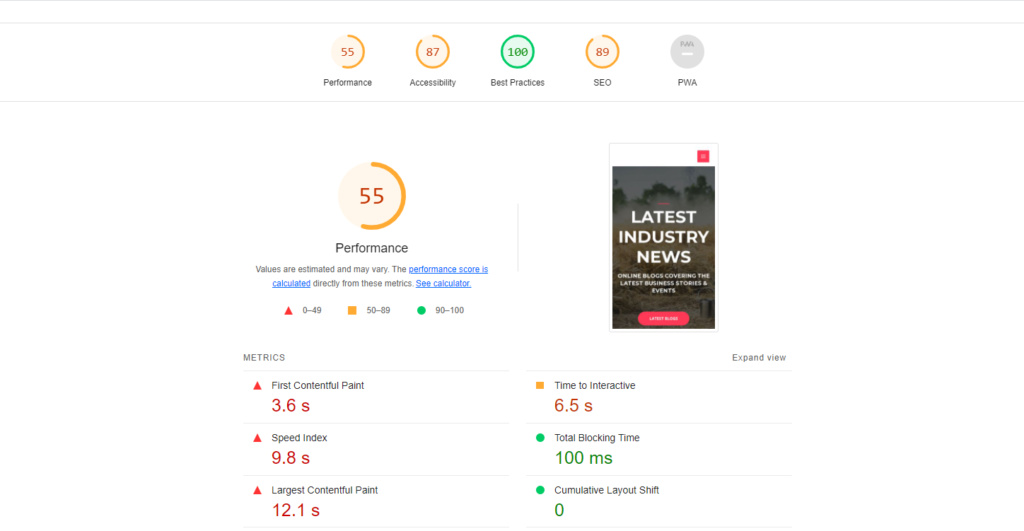Open the Best Practices score gauge 100

point(517,52)
